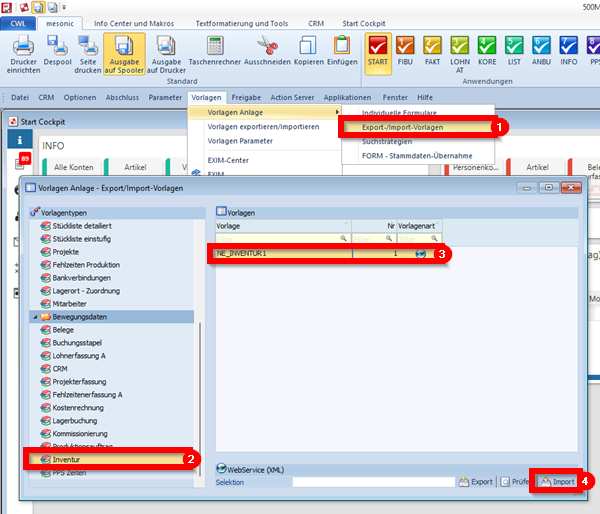Click the Selektion input field
The height and width of the screenshot is (514, 600).
[x=373, y=481]
